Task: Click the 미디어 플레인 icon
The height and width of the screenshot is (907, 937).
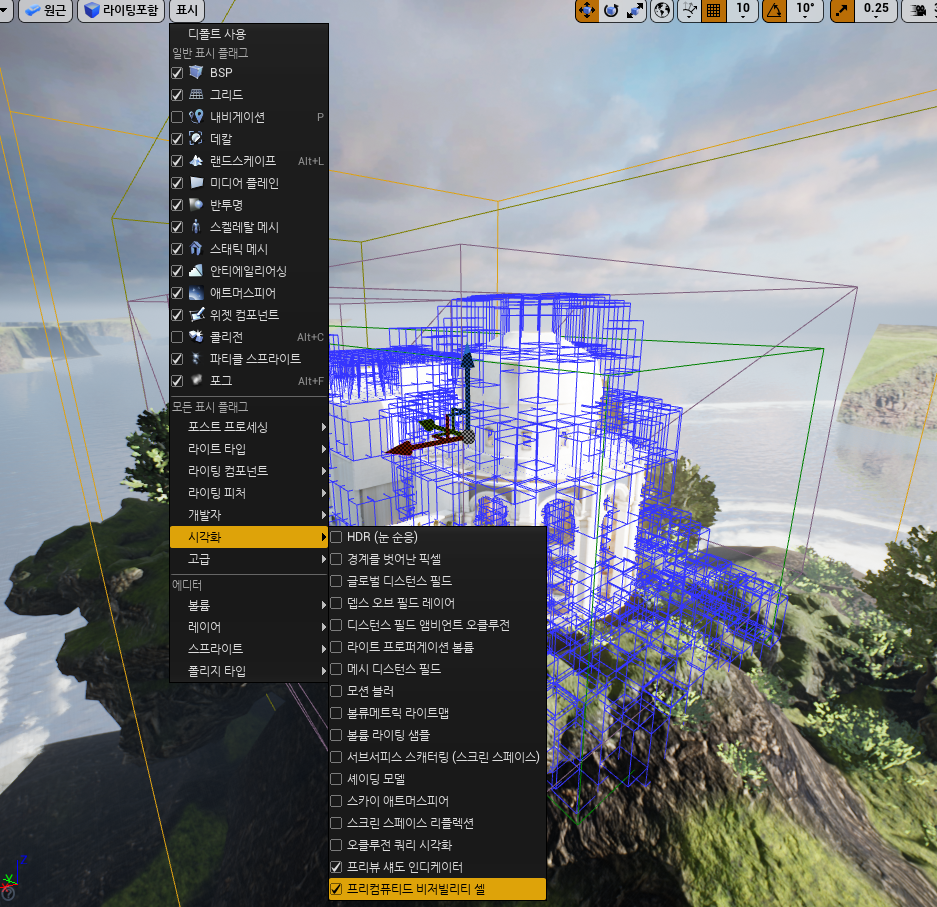Action: 196,183
